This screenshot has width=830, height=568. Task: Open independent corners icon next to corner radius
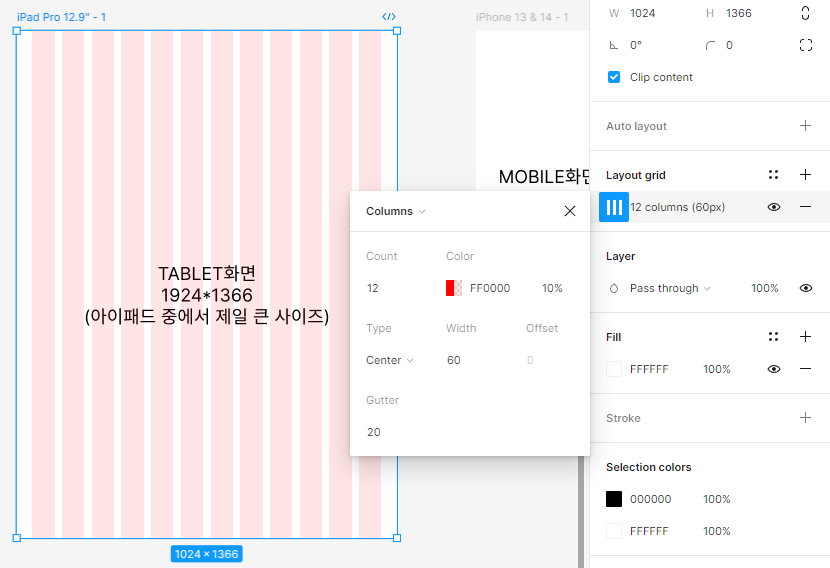(x=806, y=45)
